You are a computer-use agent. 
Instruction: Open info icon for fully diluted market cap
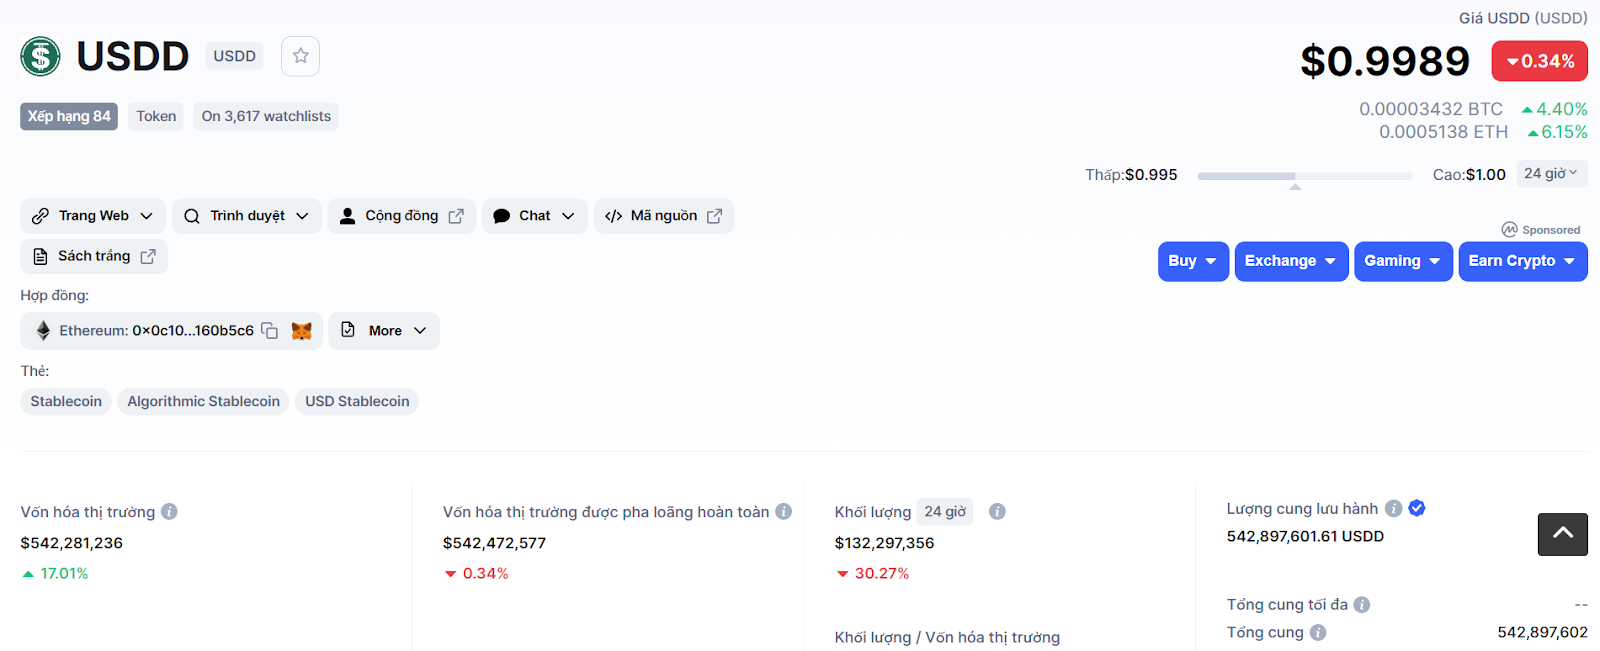(783, 511)
